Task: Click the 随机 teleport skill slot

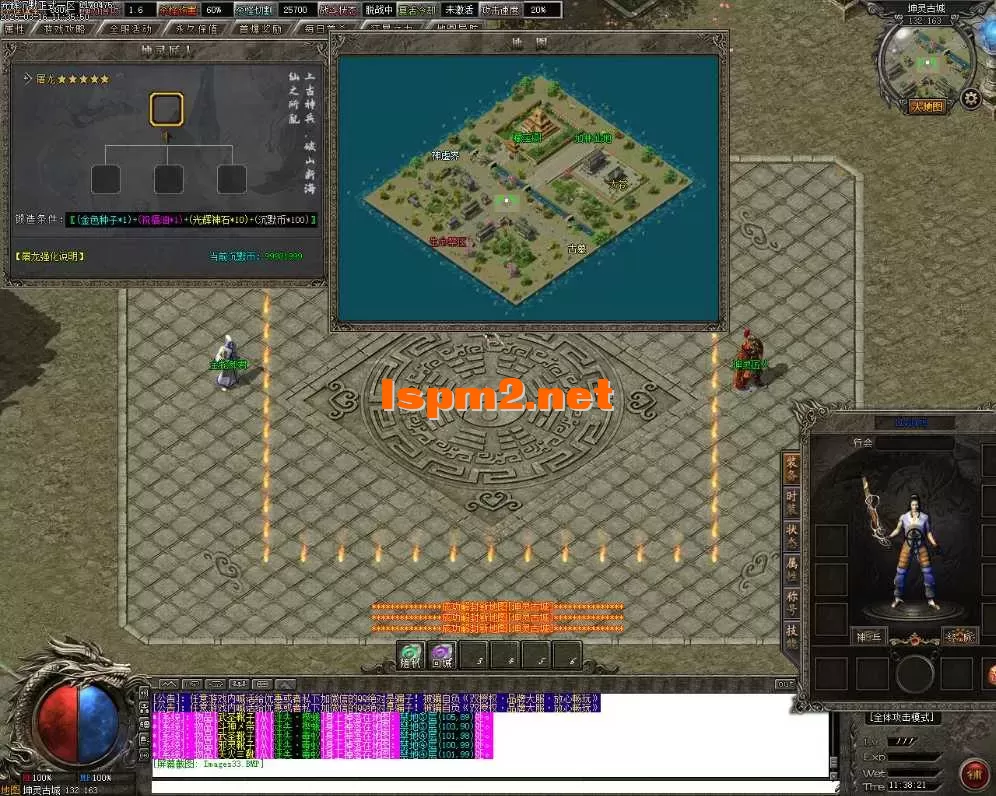Action: pyautogui.click(x=410, y=656)
